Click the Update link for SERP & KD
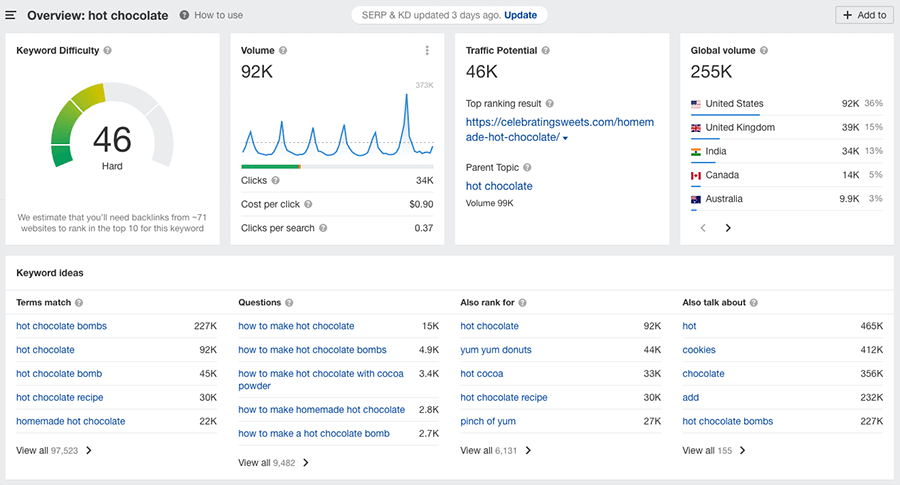Viewport: 900px width, 485px height. tap(521, 15)
